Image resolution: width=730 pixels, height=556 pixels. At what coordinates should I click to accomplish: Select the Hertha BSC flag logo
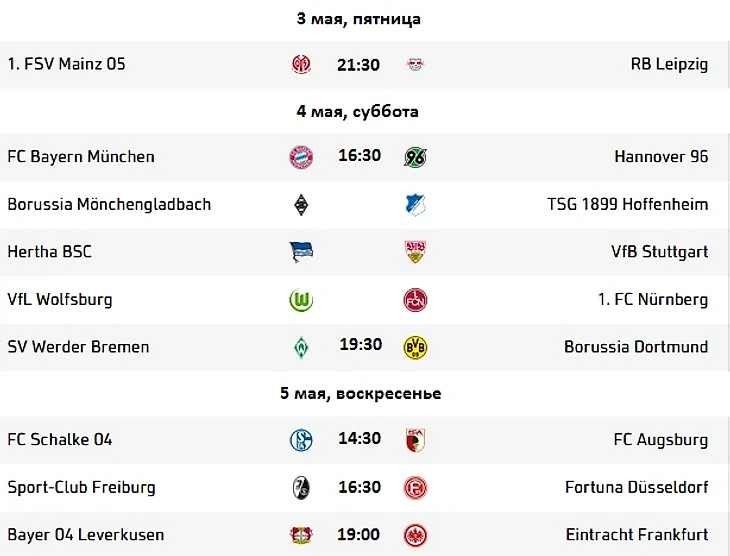point(300,252)
